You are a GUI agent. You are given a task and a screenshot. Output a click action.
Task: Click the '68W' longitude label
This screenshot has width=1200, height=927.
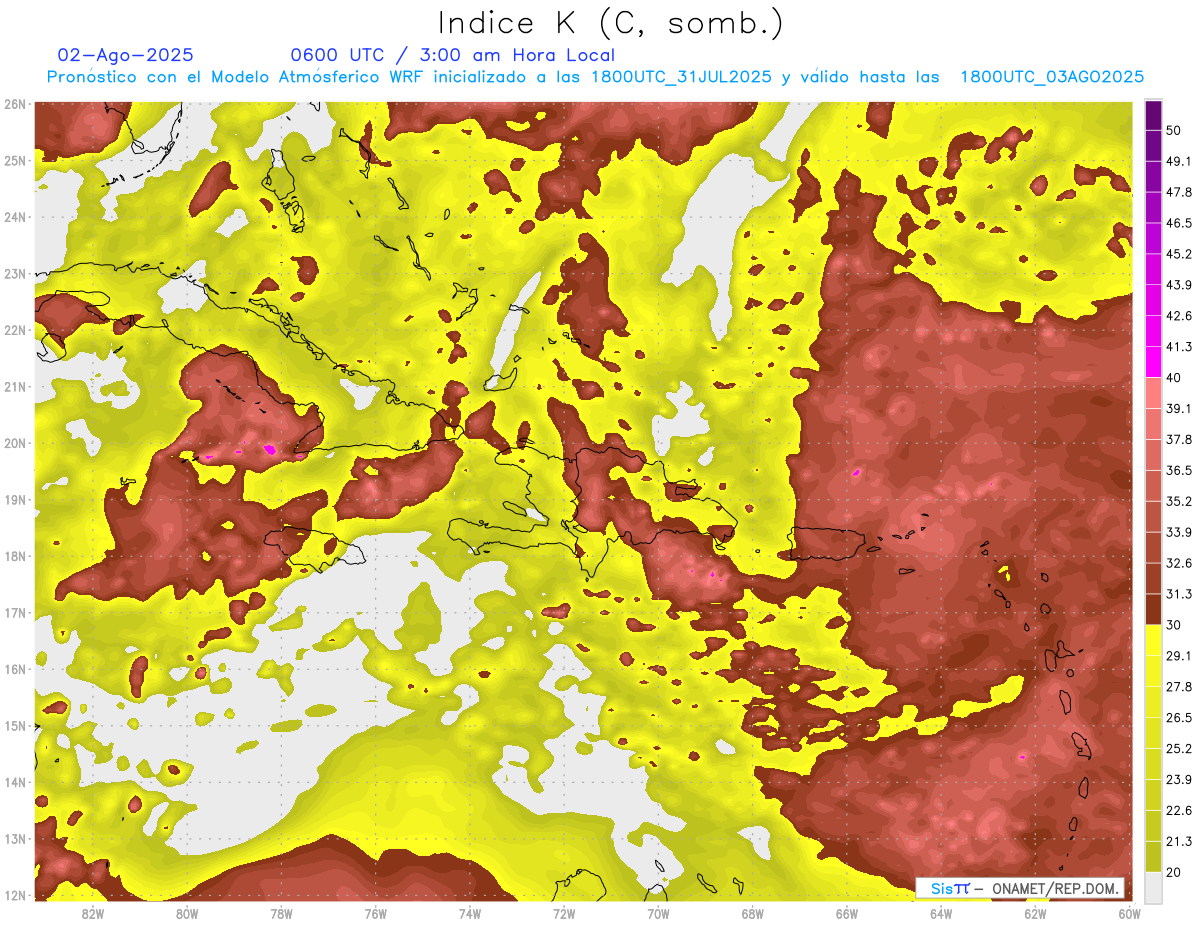point(752,913)
